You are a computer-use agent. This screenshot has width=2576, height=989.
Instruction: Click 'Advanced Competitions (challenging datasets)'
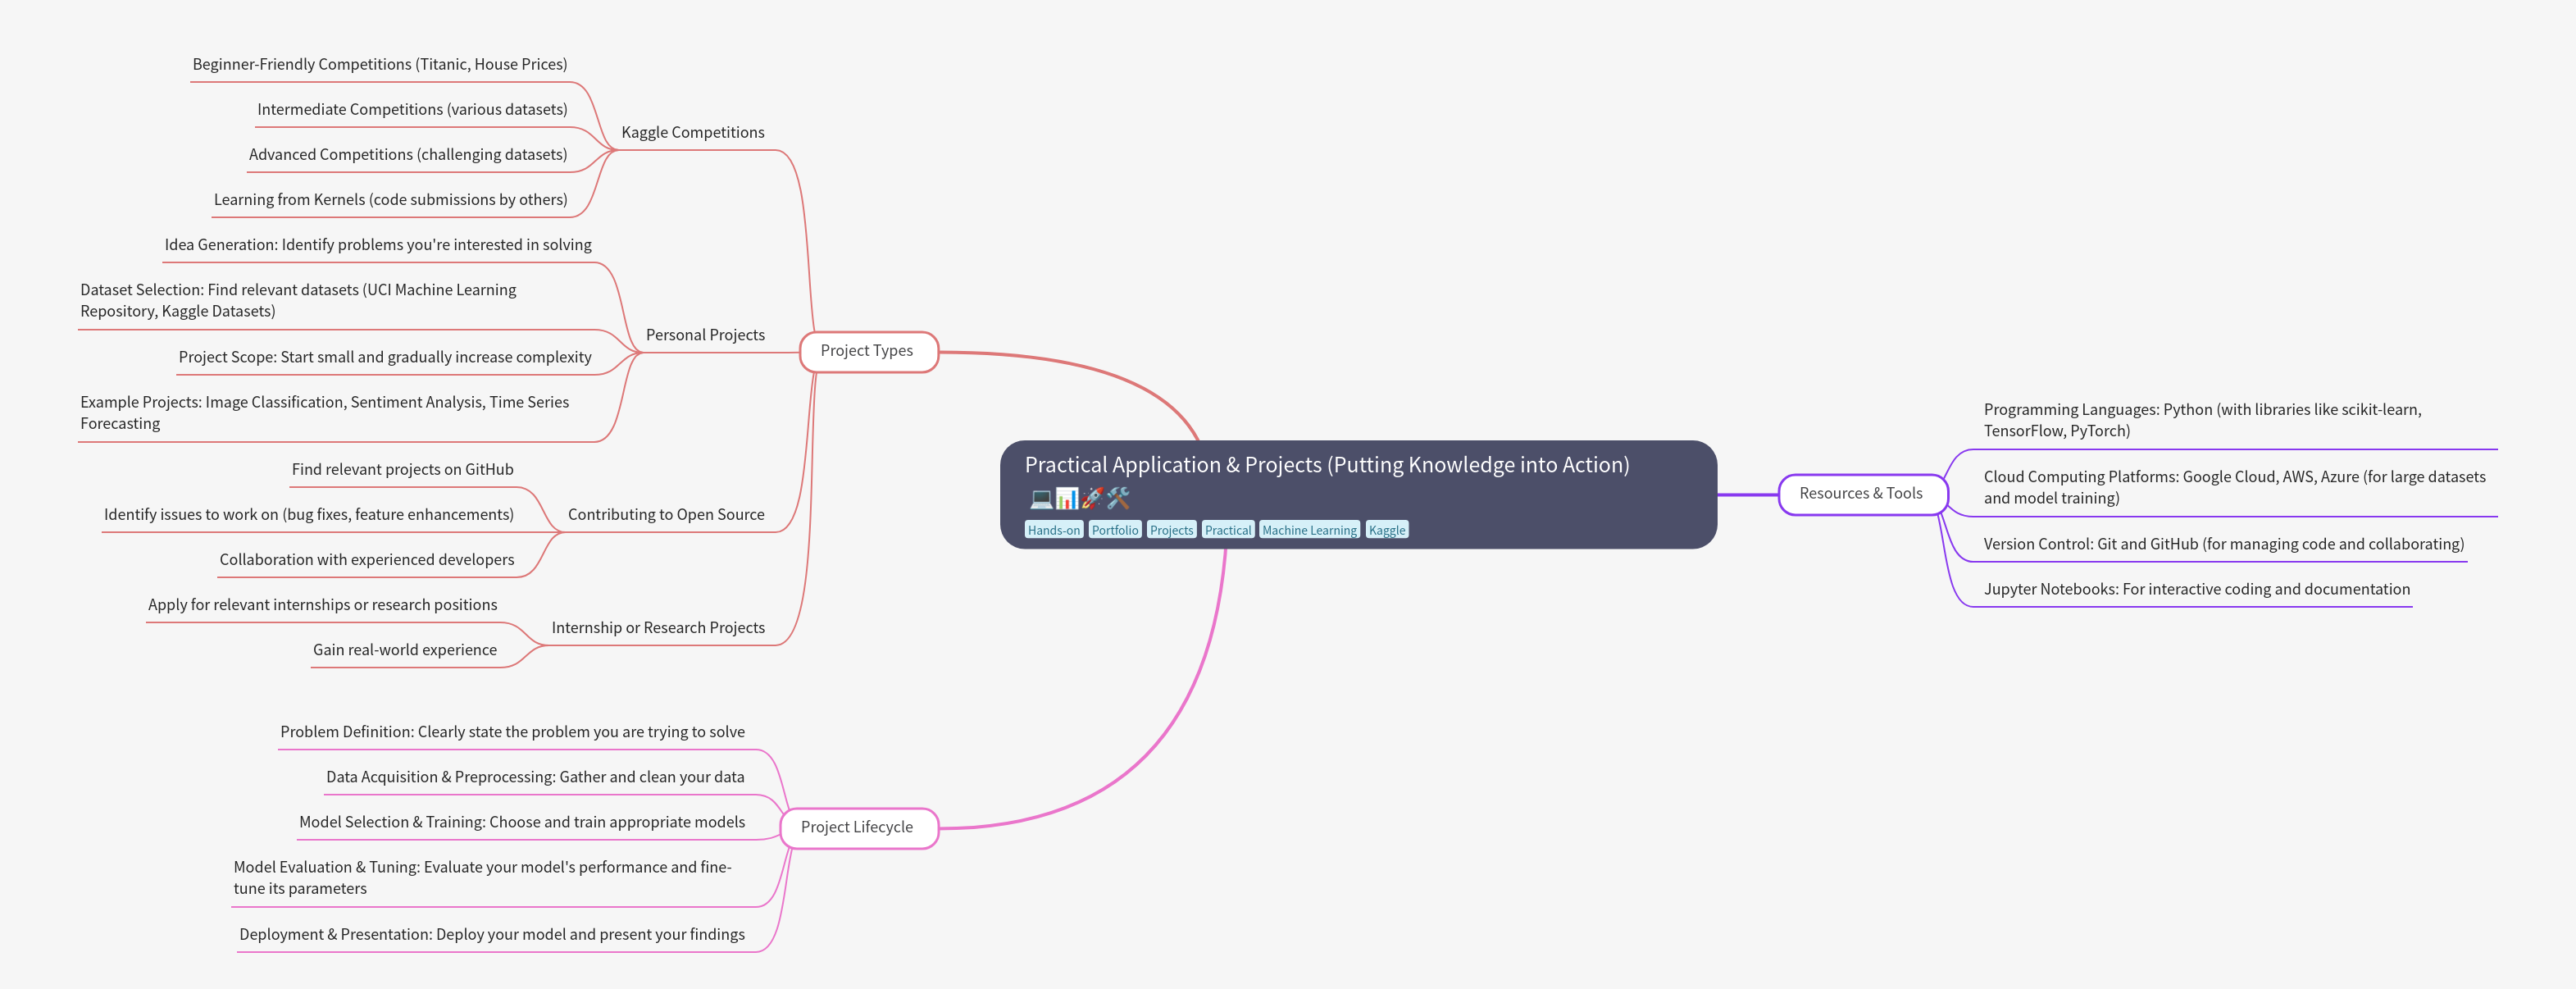[408, 154]
